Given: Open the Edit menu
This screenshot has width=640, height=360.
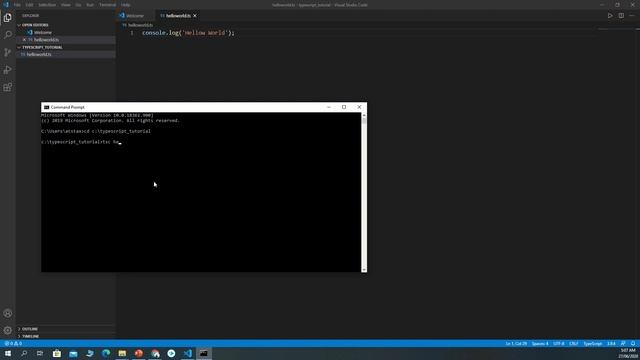Looking at the screenshot, I should click(29, 5).
